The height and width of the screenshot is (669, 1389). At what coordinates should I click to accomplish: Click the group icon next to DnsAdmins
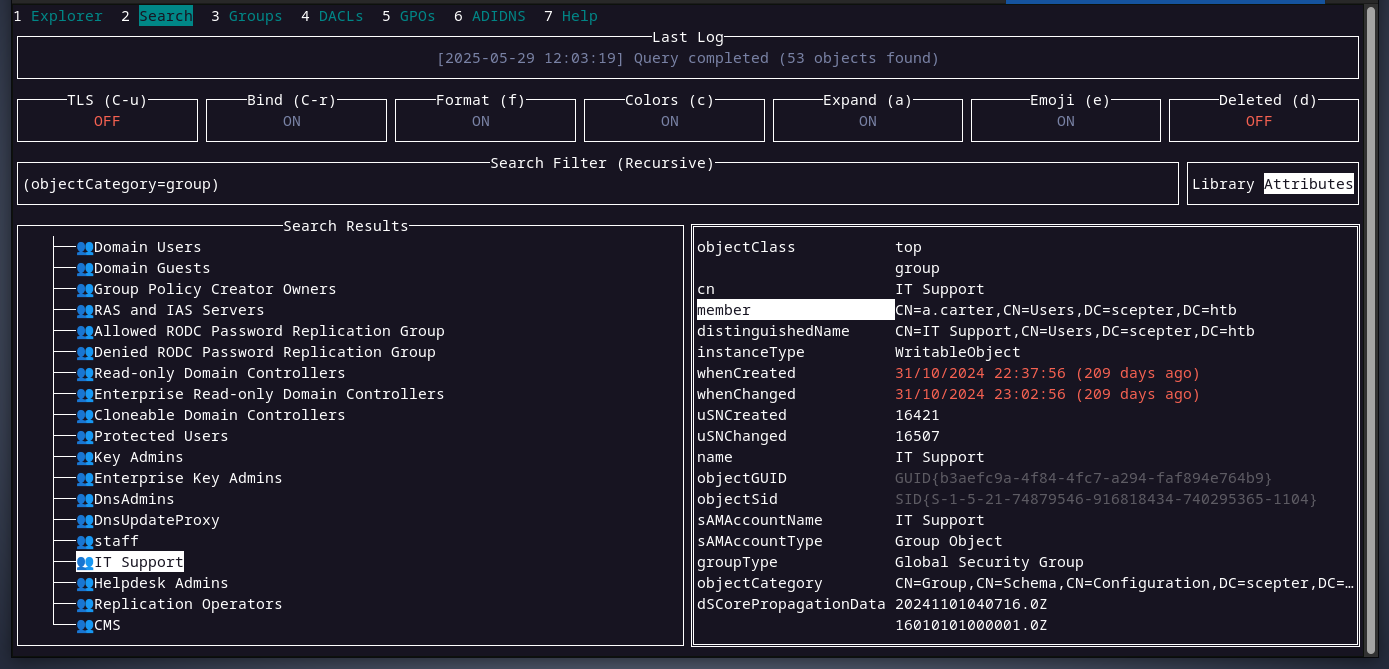tap(84, 499)
